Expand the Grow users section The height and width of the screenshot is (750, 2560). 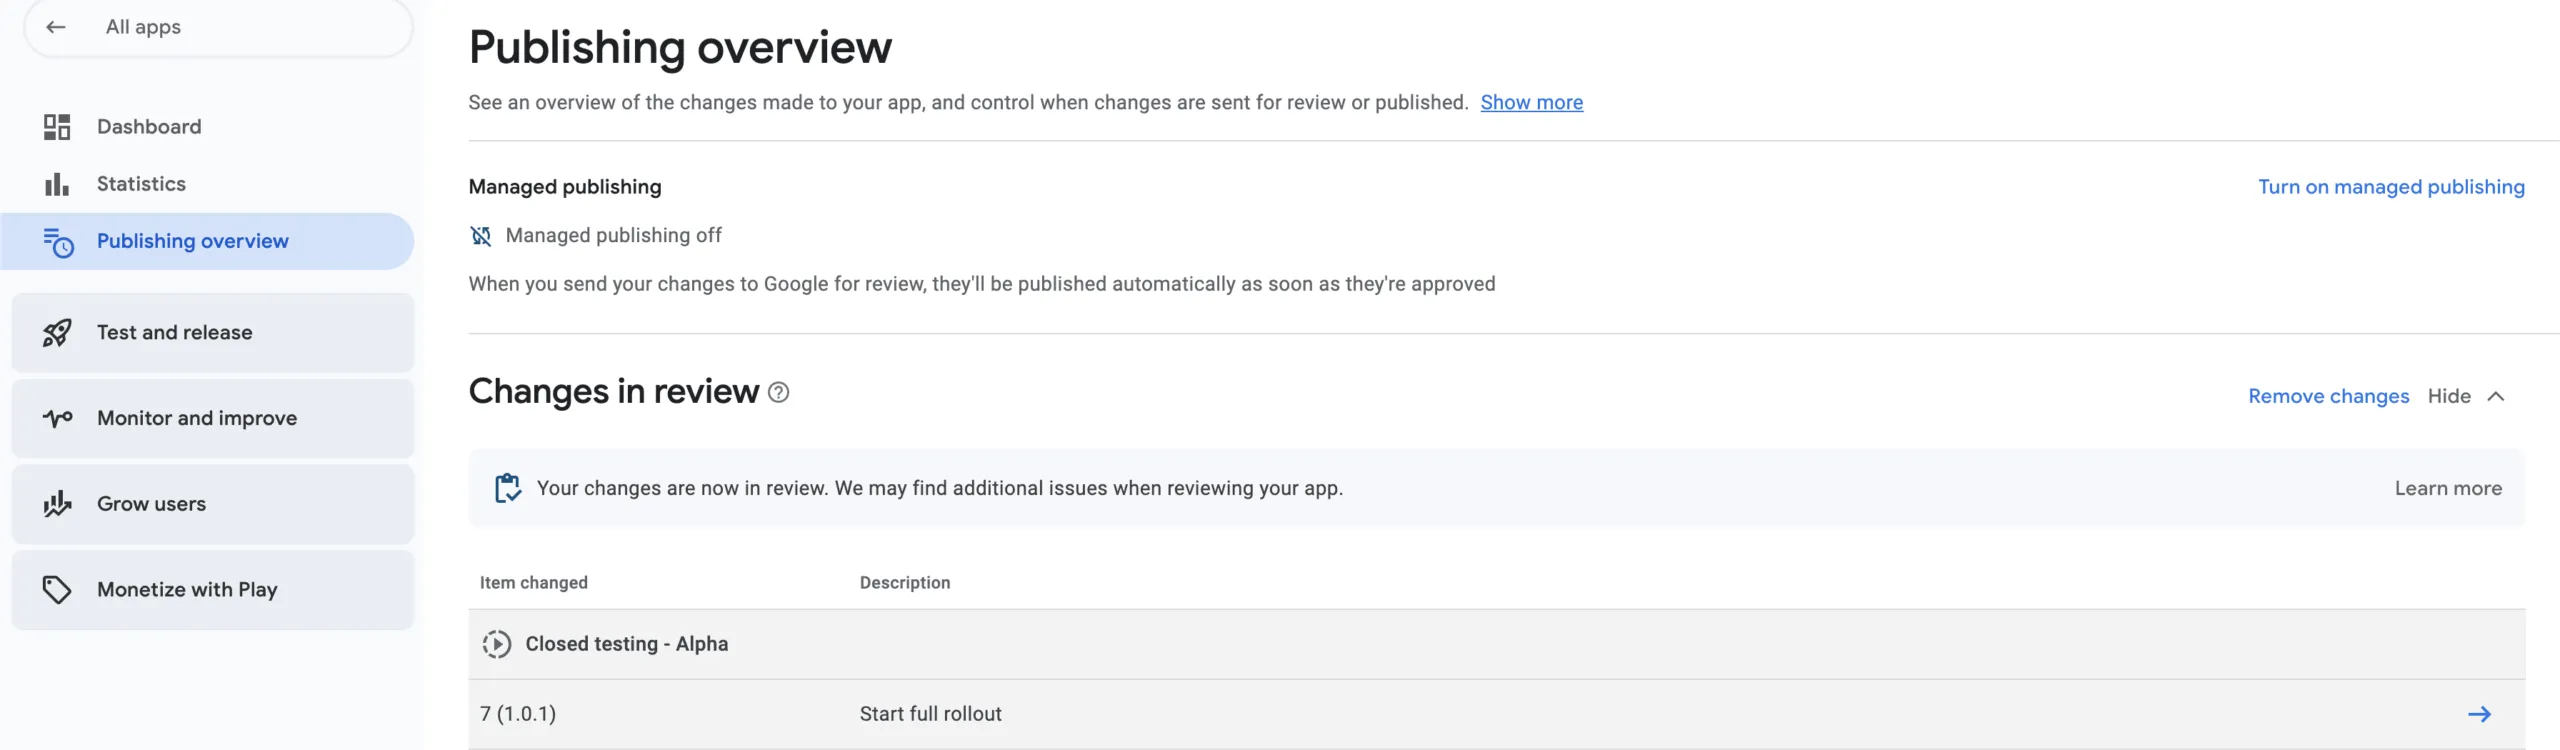pos(213,504)
